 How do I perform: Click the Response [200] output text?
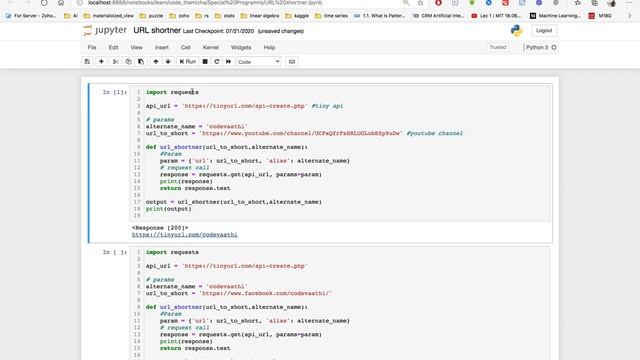(160, 228)
